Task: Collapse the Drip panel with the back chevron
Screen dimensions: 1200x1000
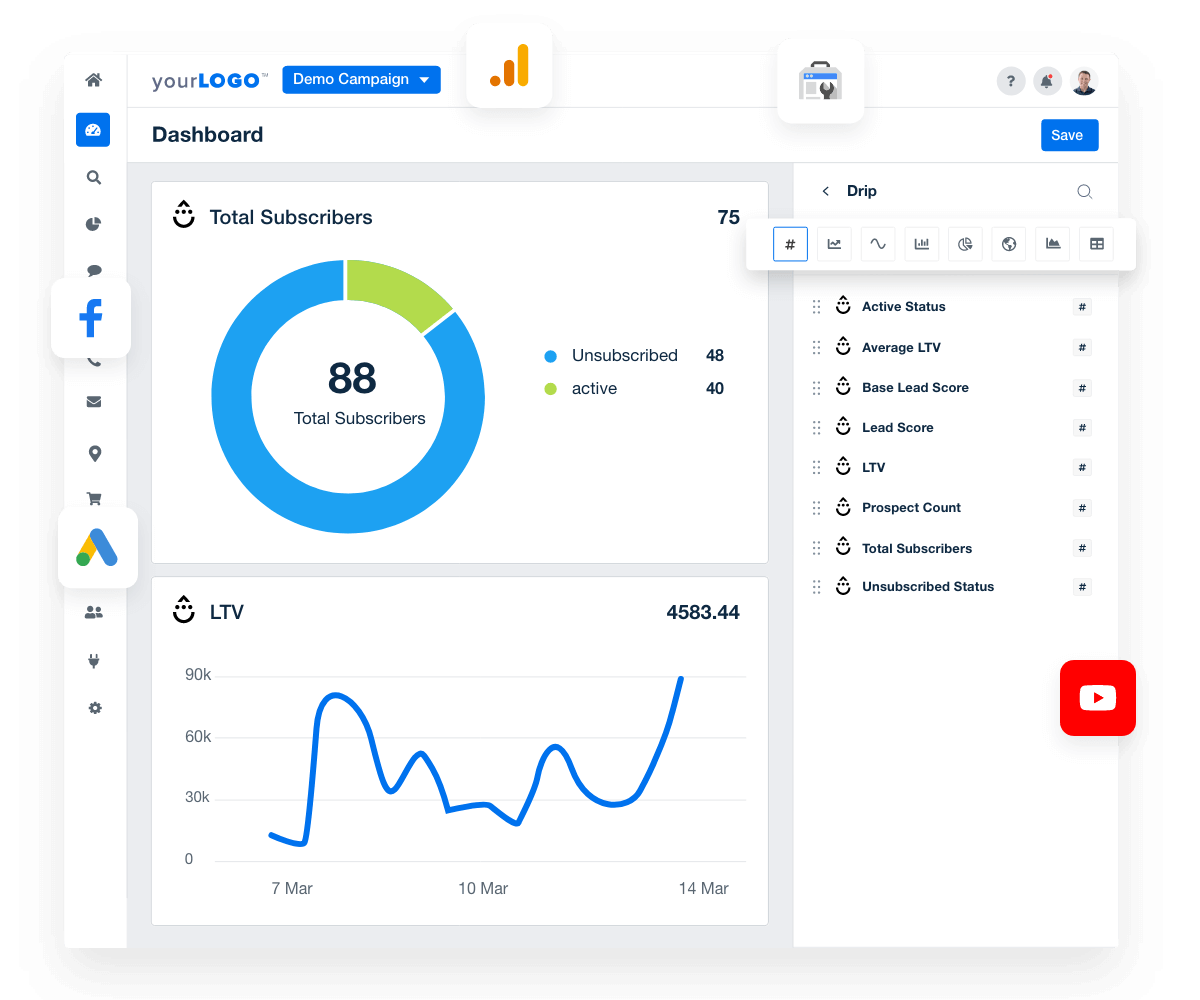Action: coord(826,190)
